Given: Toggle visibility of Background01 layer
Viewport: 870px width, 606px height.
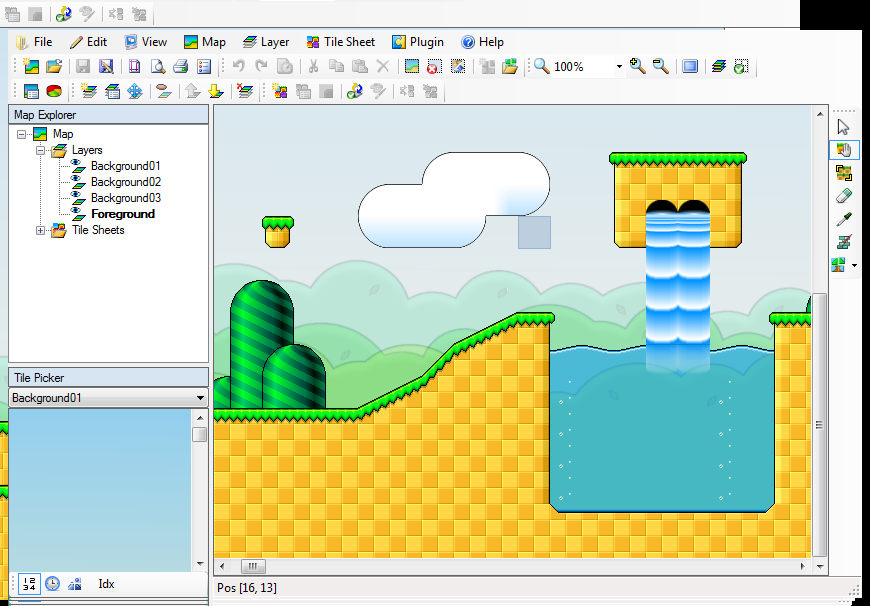Looking at the screenshot, I should pos(78,166).
